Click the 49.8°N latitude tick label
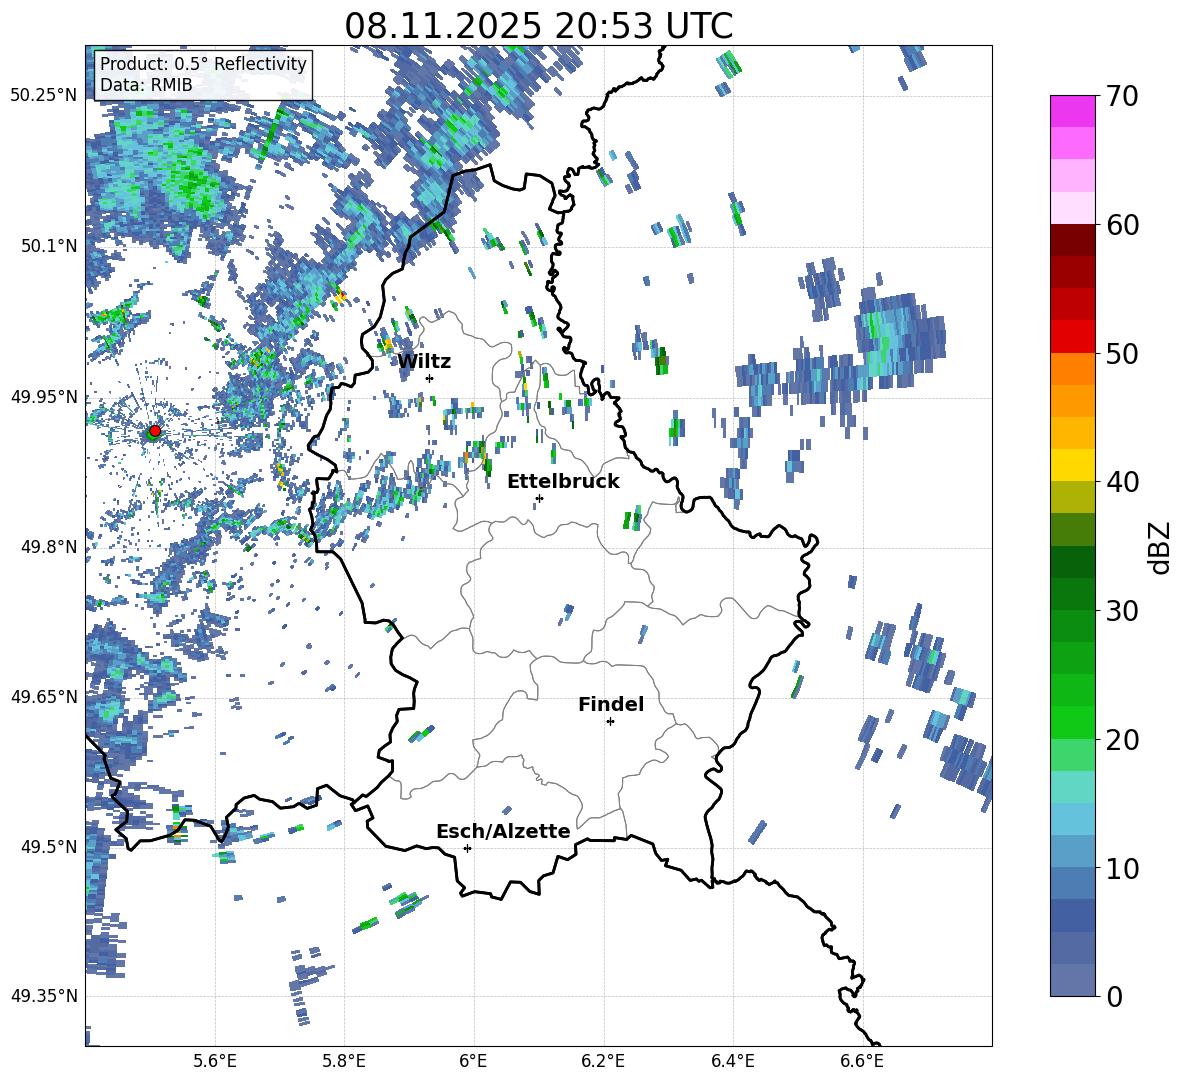 click(48, 547)
